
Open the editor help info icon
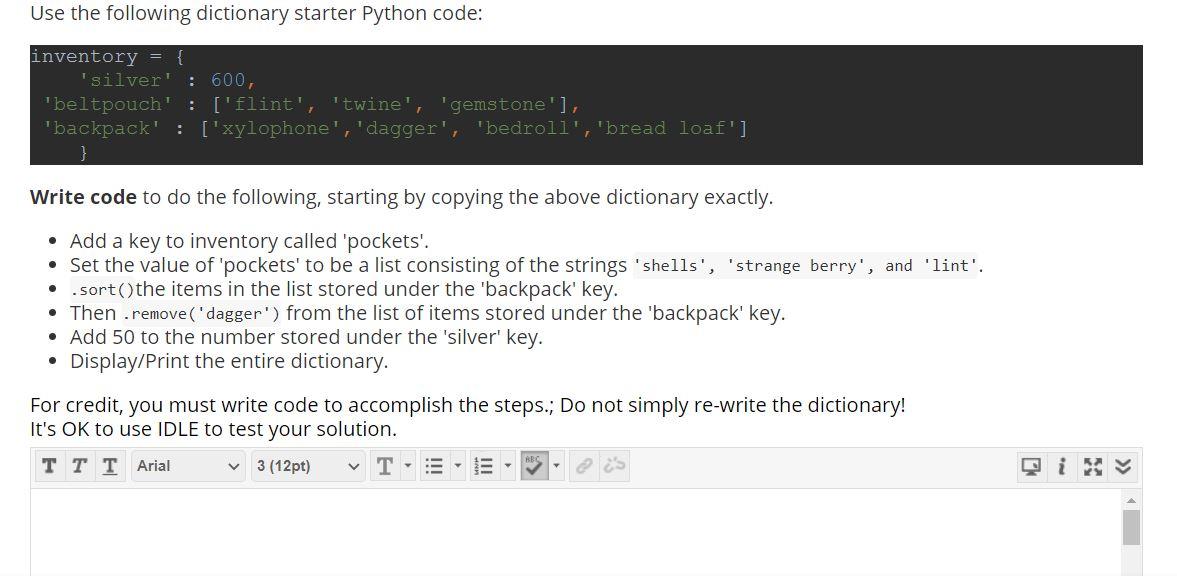pos(1061,466)
